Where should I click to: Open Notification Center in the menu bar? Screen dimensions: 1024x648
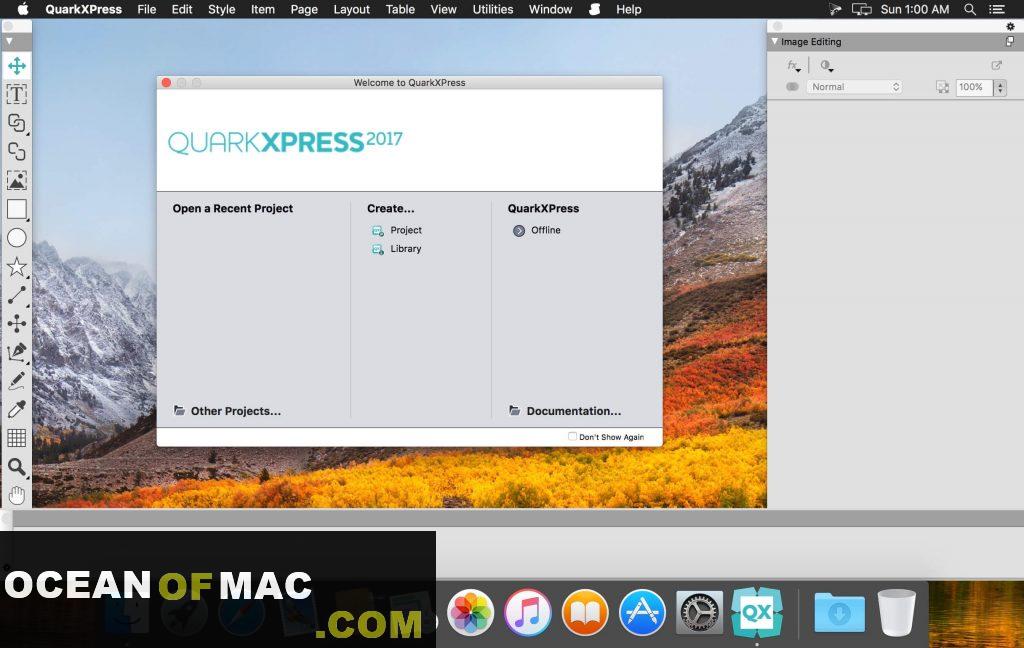997,9
